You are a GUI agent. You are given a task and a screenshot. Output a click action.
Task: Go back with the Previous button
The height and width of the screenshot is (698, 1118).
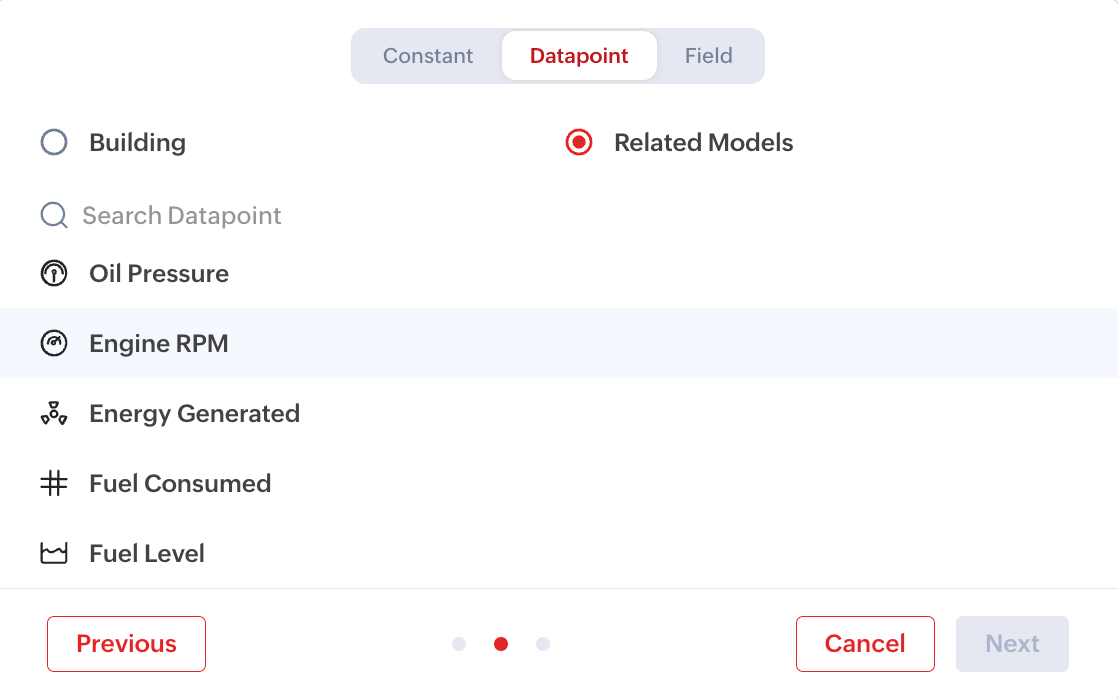click(x=126, y=644)
